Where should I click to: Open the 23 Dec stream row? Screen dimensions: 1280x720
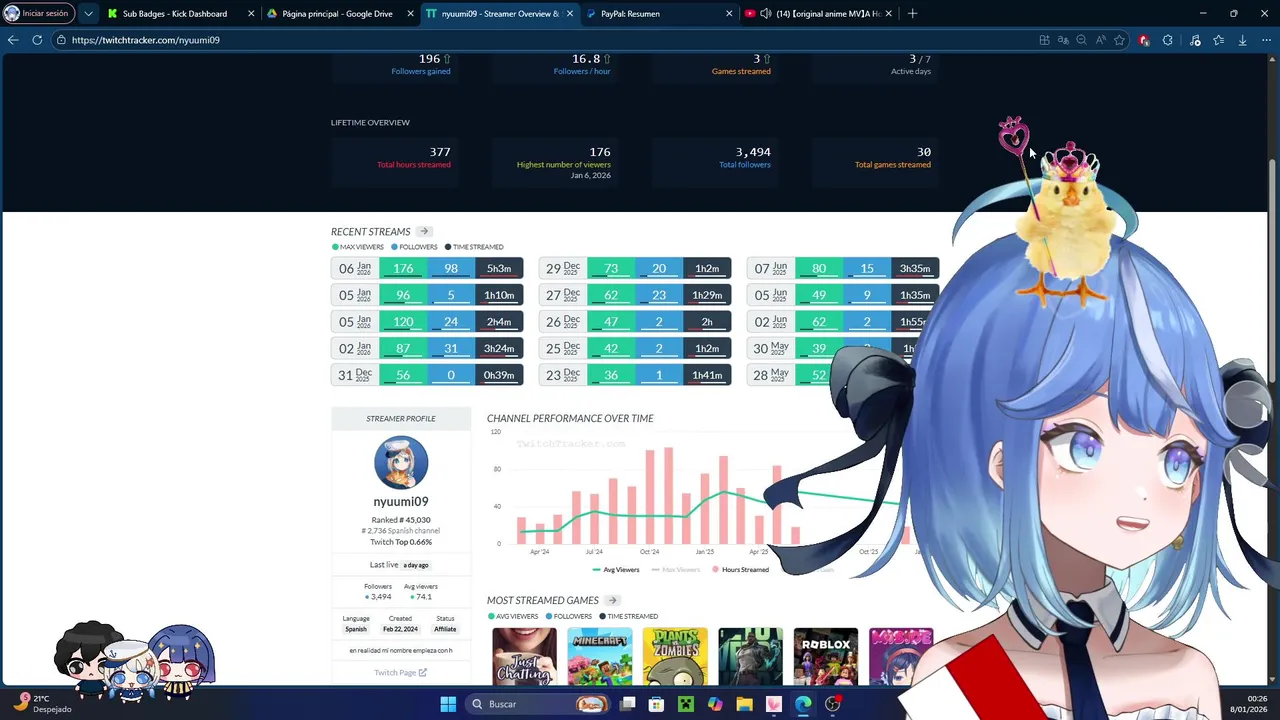635,375
